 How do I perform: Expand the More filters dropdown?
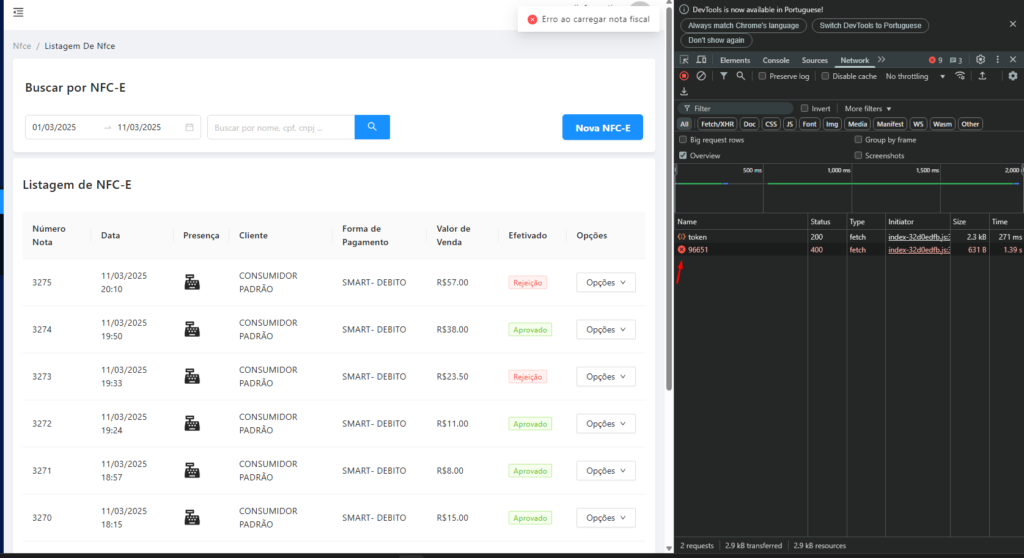click(867, 108)
